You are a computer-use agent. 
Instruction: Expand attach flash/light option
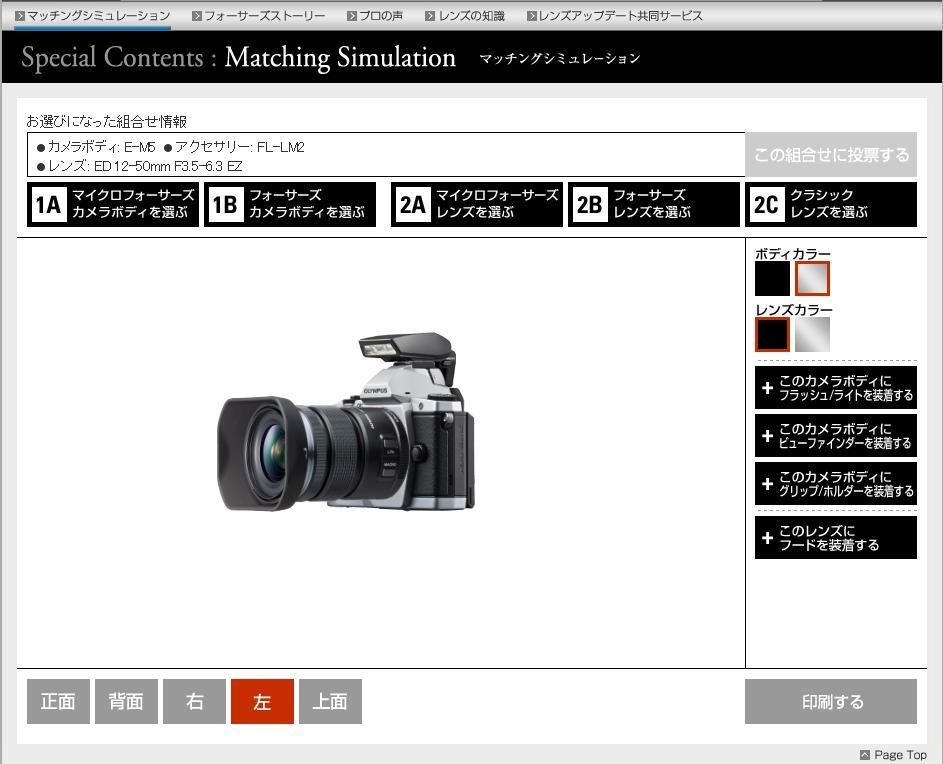tap(835, 388)
